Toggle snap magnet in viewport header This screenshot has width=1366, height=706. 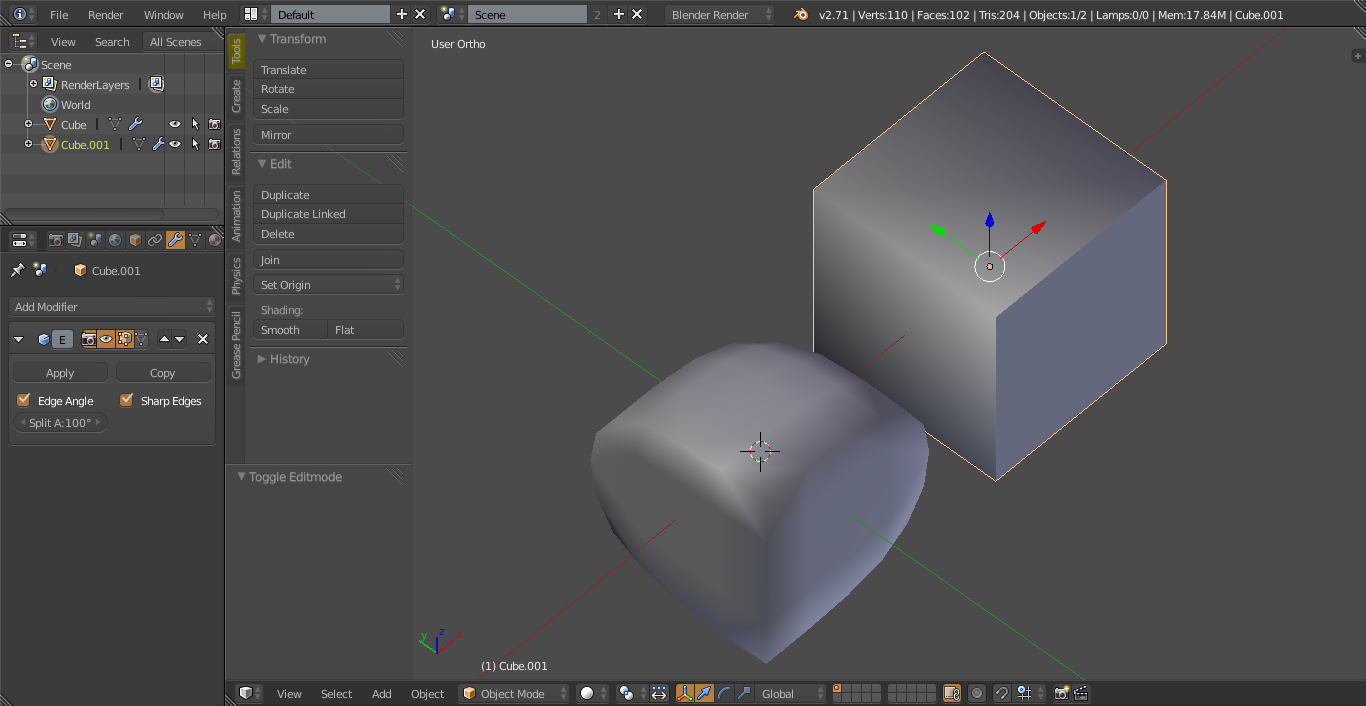coord(1002,693)
